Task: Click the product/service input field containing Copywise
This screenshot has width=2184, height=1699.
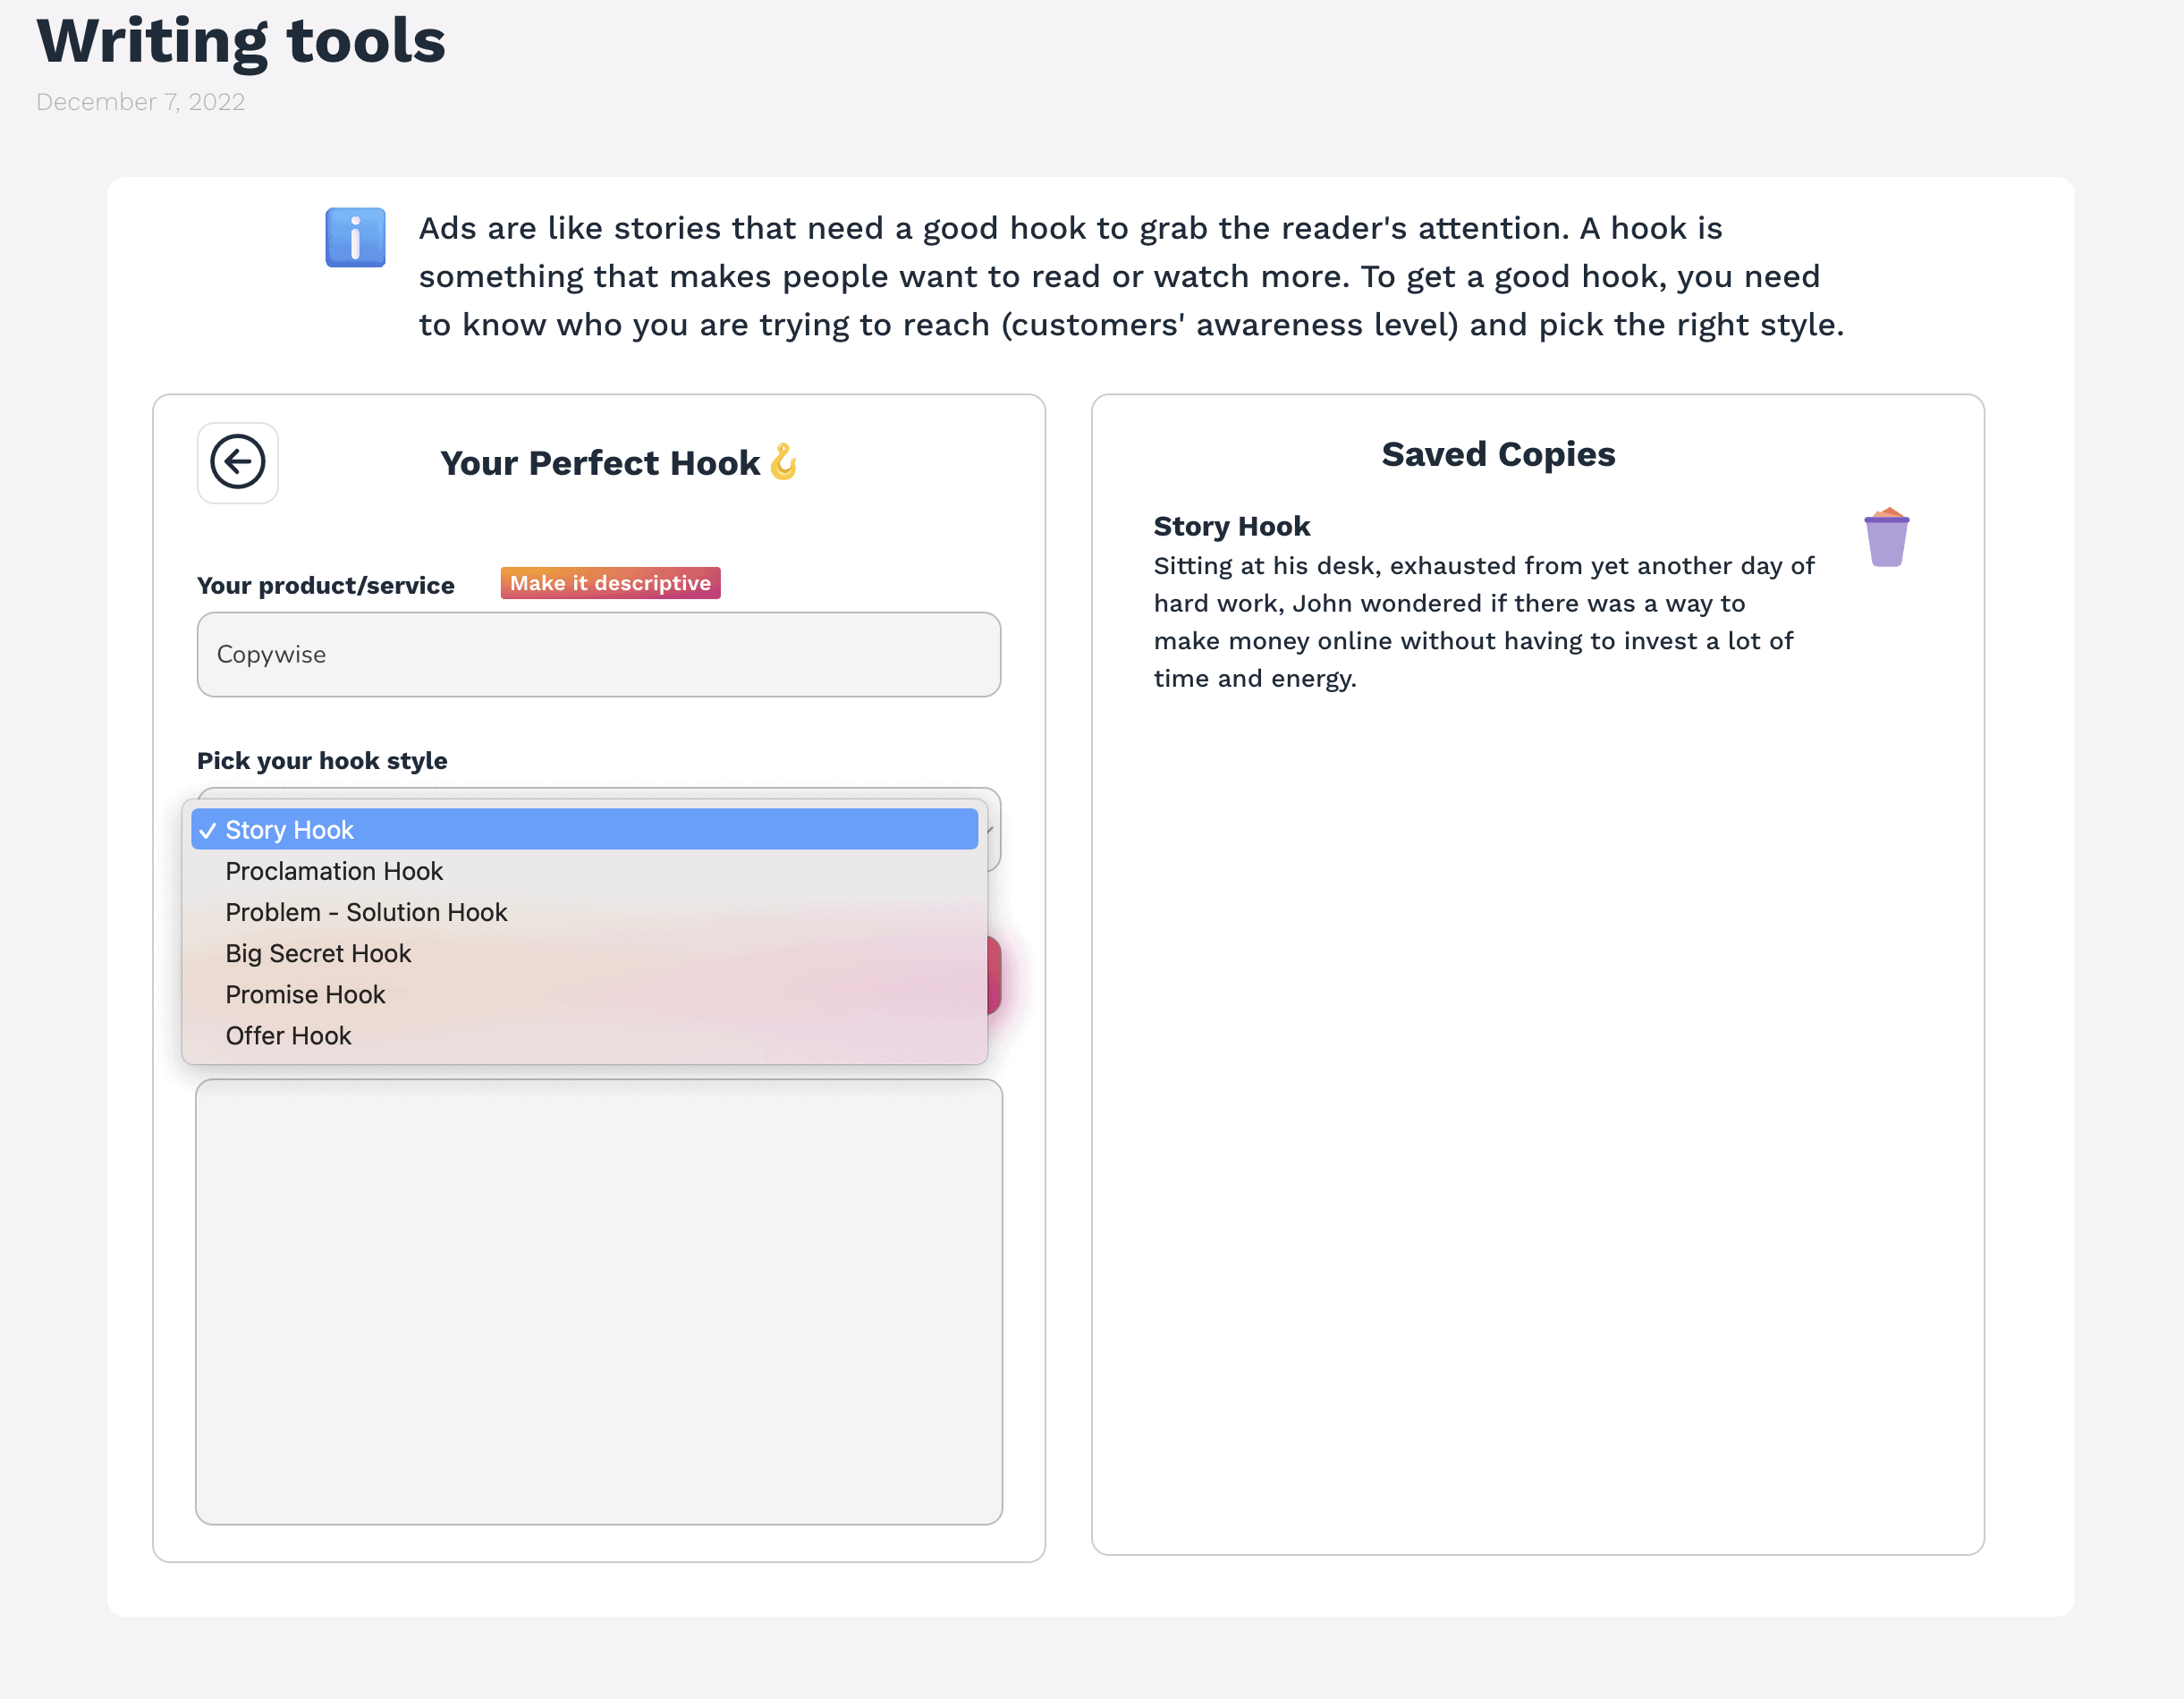Action: (599, 655)
